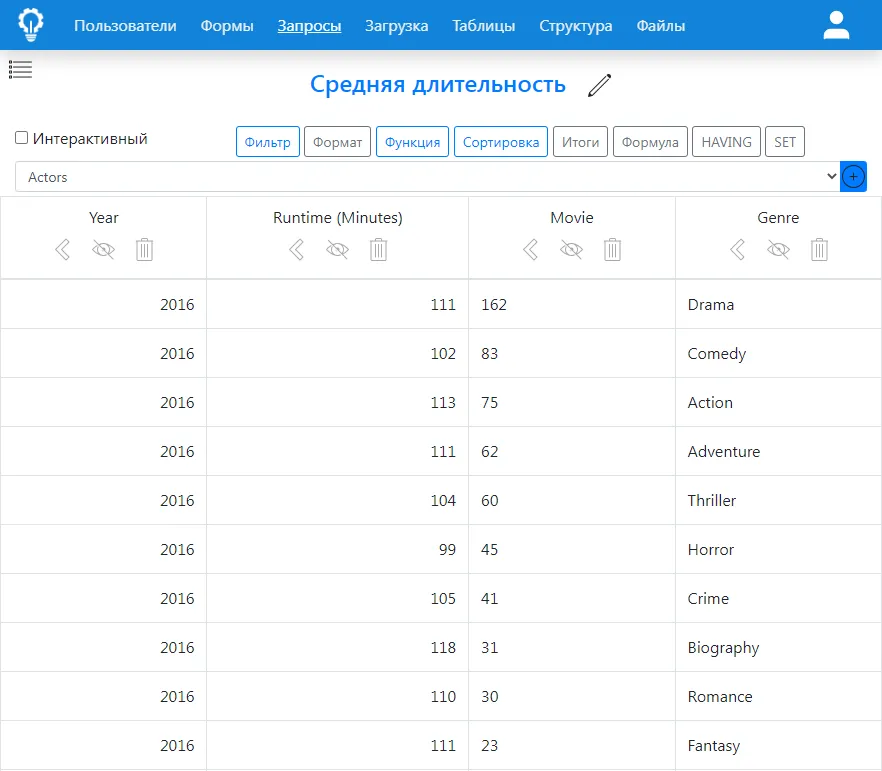The width and height of the screenshot is (882, 771).
Task: Open the Загрузка menu
Action: pos(397,26)
